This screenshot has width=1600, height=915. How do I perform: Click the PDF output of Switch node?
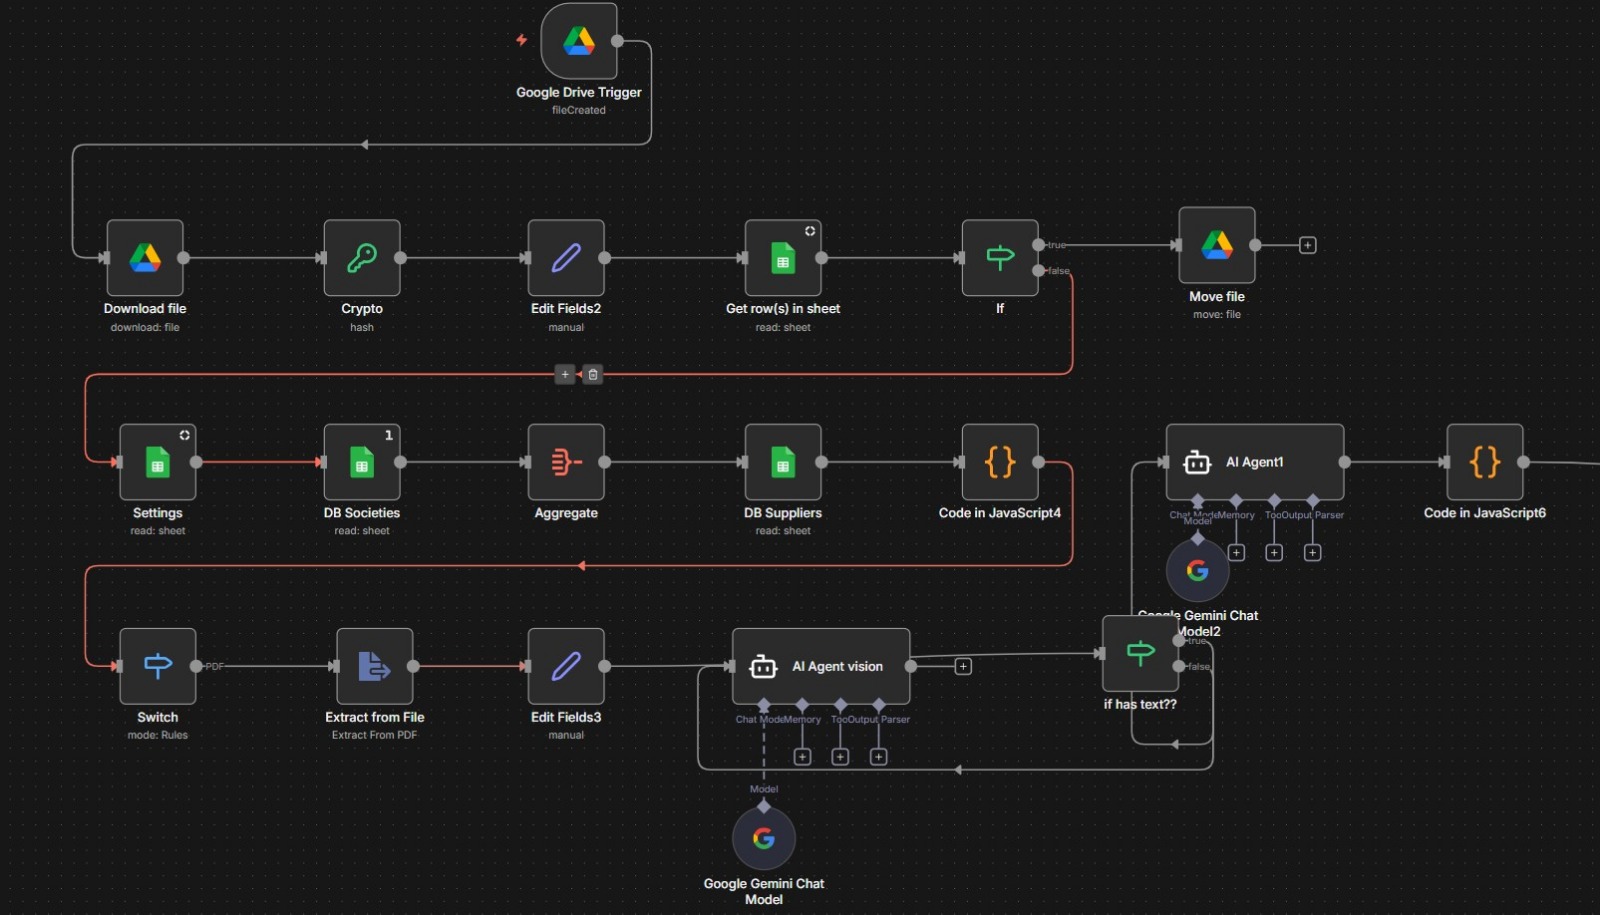(x=197, y=666)
